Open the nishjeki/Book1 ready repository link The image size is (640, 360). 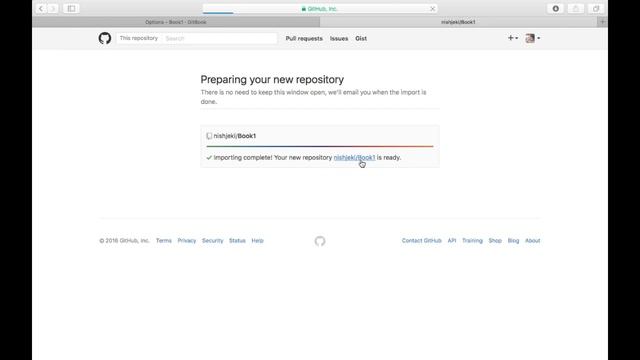[x=354, y=158]
